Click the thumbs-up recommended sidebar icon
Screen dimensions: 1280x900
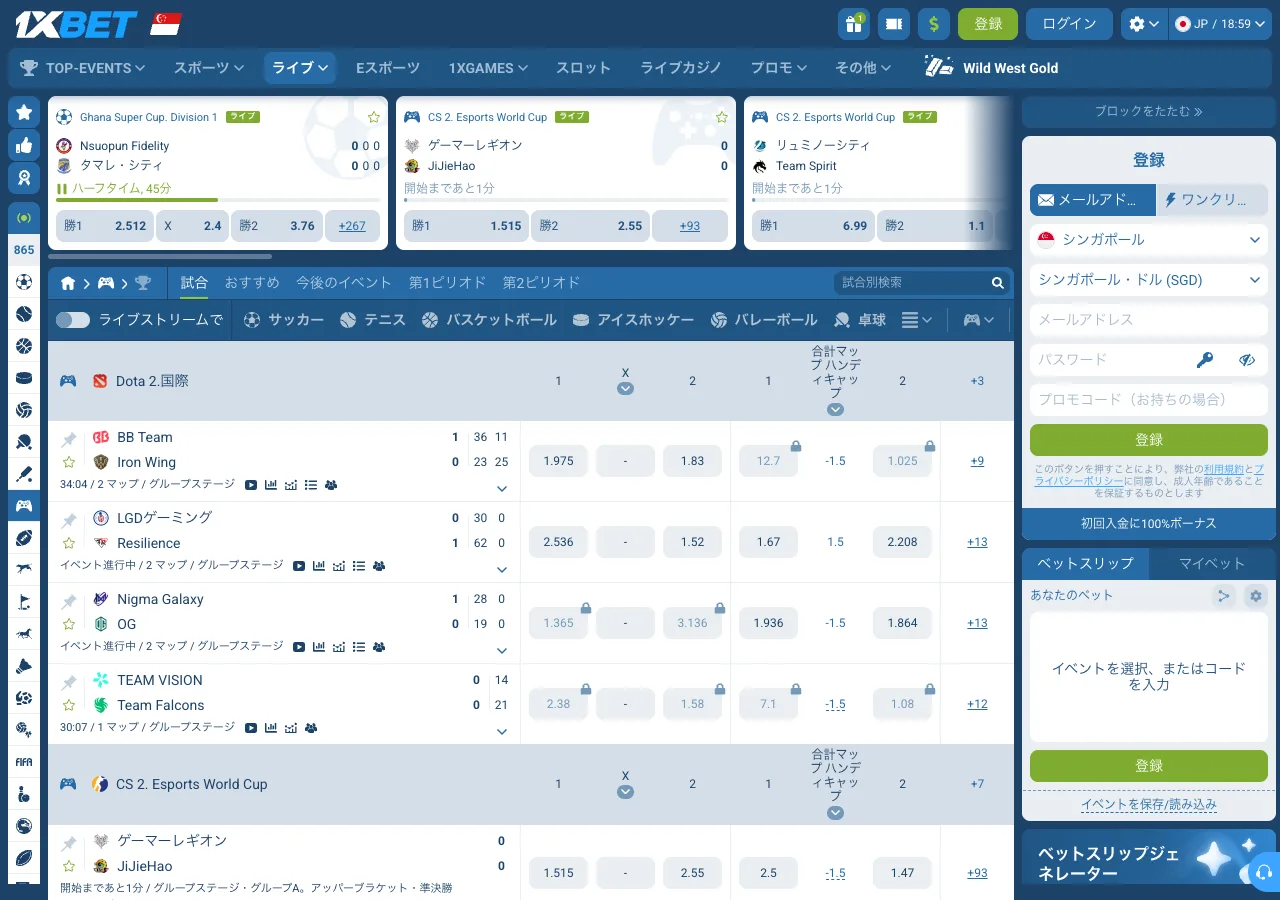[24, 145]
